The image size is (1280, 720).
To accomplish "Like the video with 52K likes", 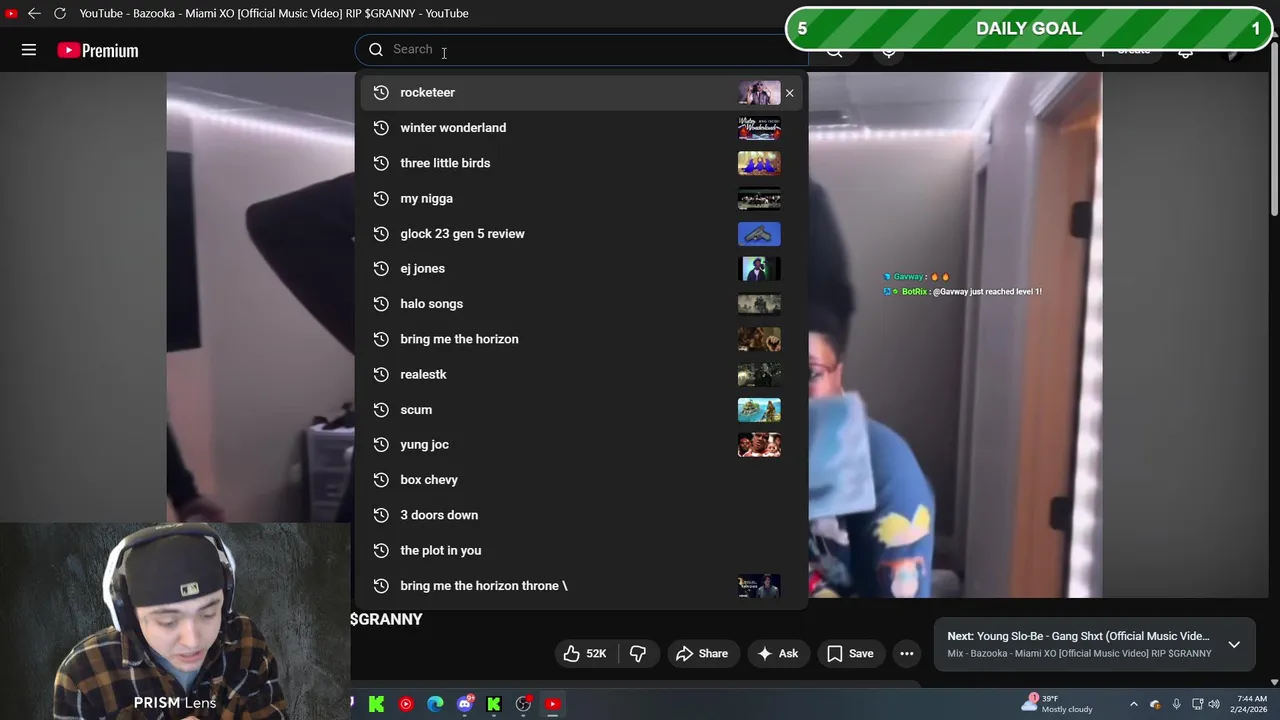I will tap(585, 653).
